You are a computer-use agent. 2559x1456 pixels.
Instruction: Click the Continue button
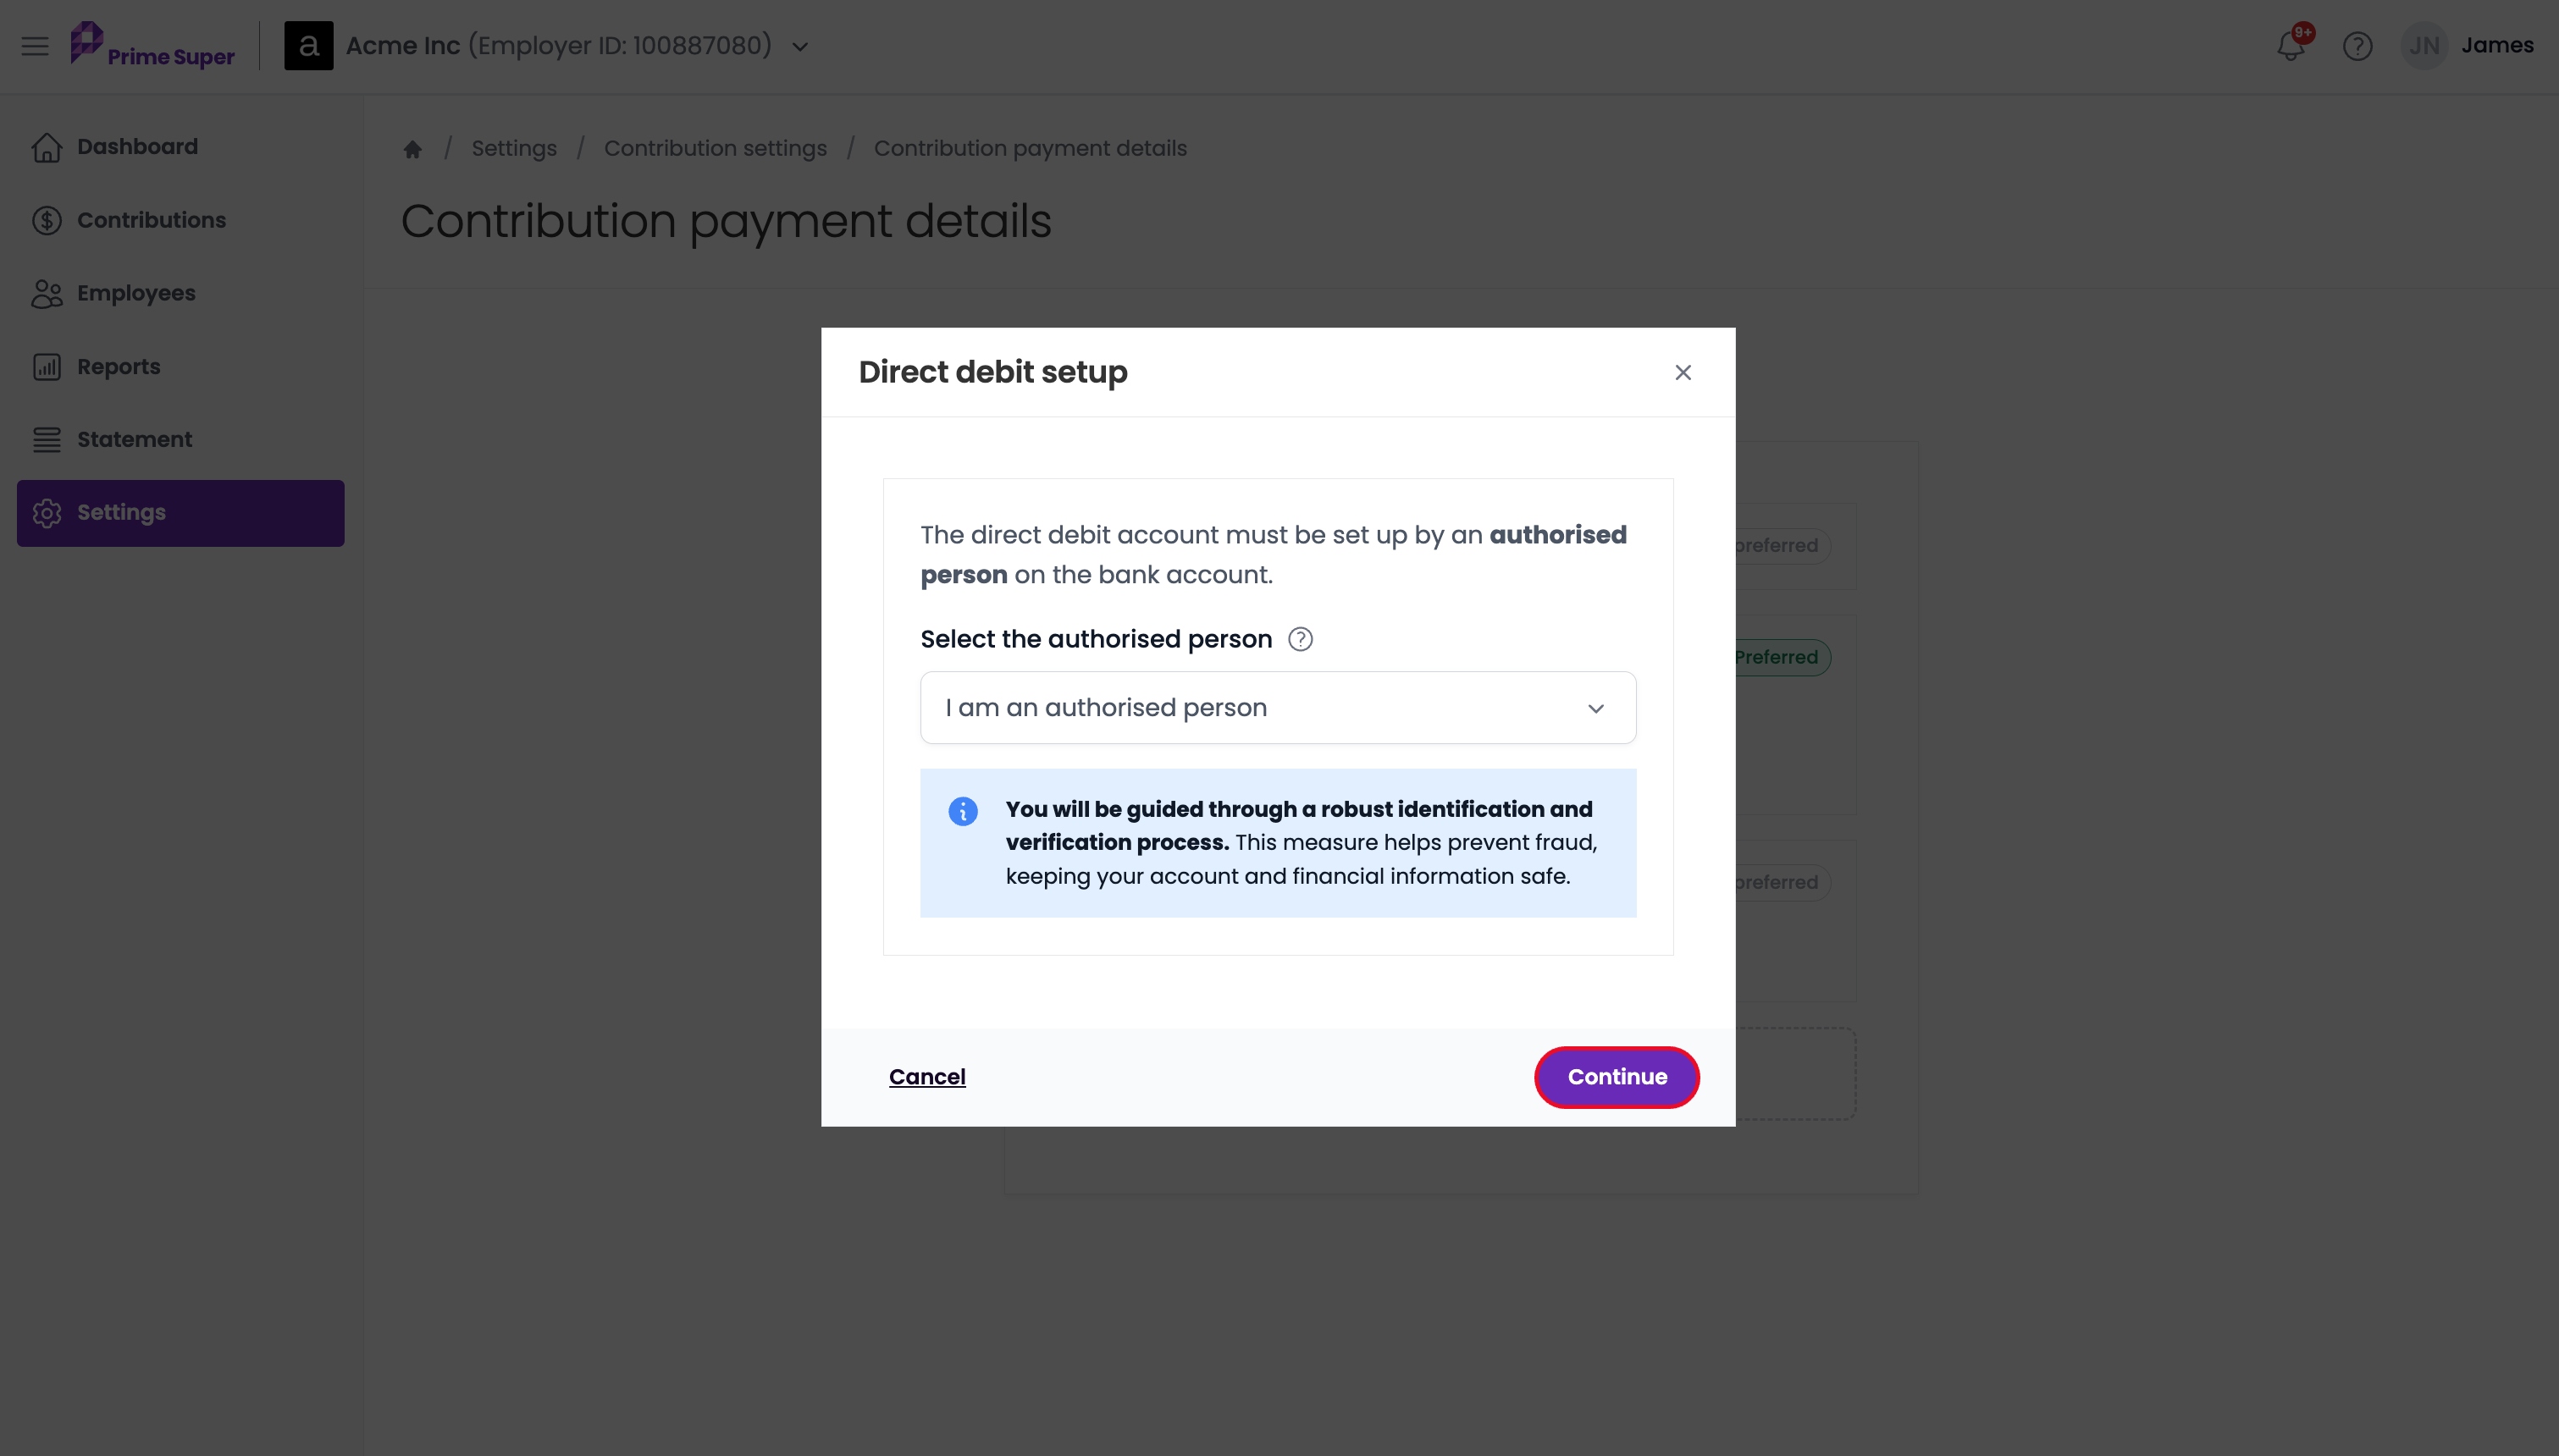1617,1077
